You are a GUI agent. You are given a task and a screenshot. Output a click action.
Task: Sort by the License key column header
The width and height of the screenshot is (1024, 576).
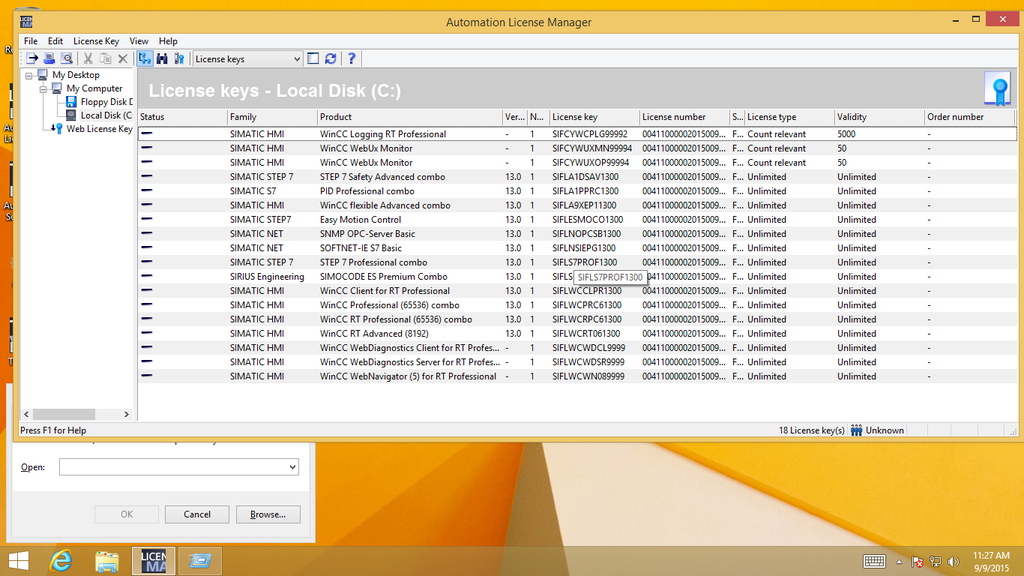point(594,117)
